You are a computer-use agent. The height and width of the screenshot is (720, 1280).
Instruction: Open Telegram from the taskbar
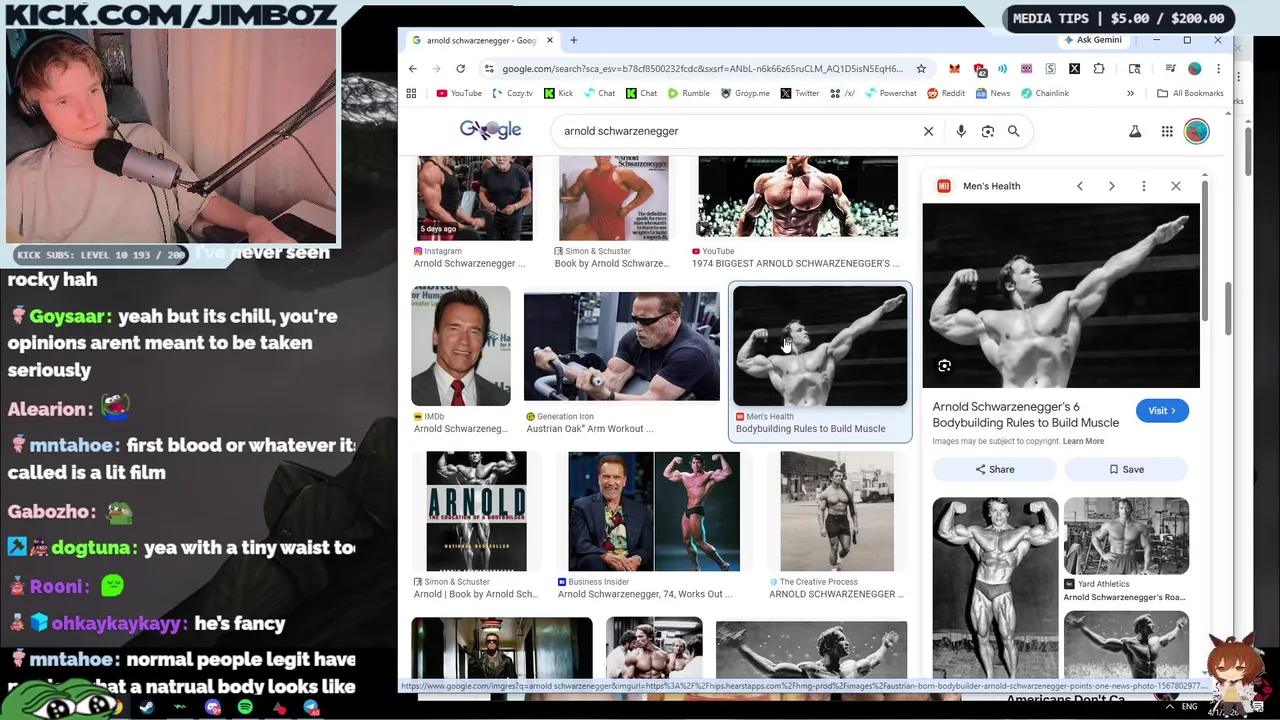[311, 707]
